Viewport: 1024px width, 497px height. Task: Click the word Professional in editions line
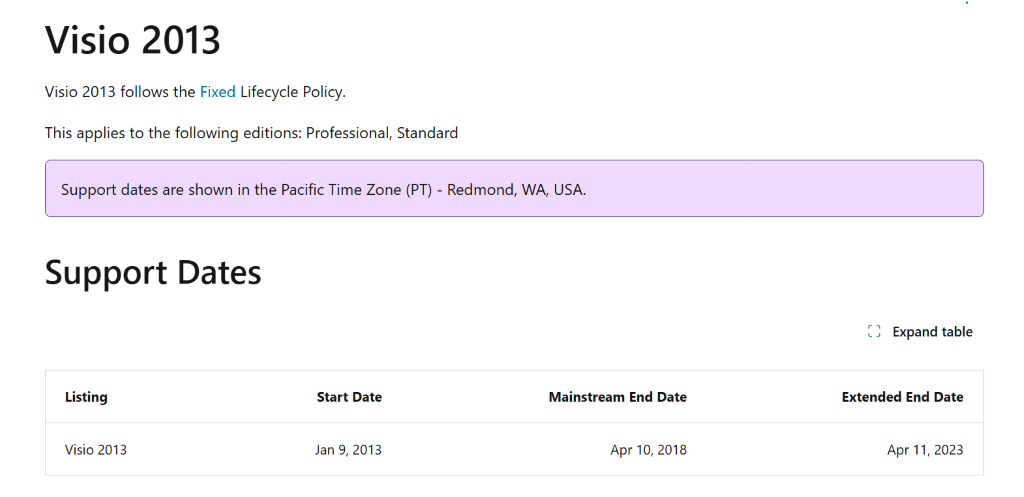pyautogui.click(x=347, y=132)
